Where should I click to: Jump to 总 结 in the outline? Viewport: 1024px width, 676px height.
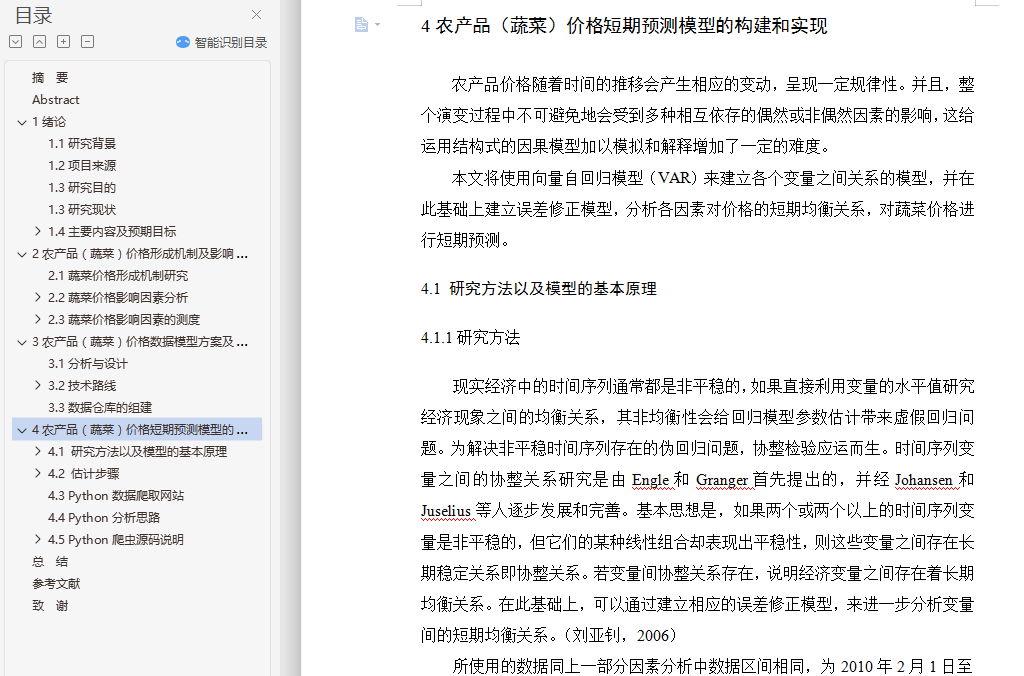pyautogui.click(x=50, y=562)
